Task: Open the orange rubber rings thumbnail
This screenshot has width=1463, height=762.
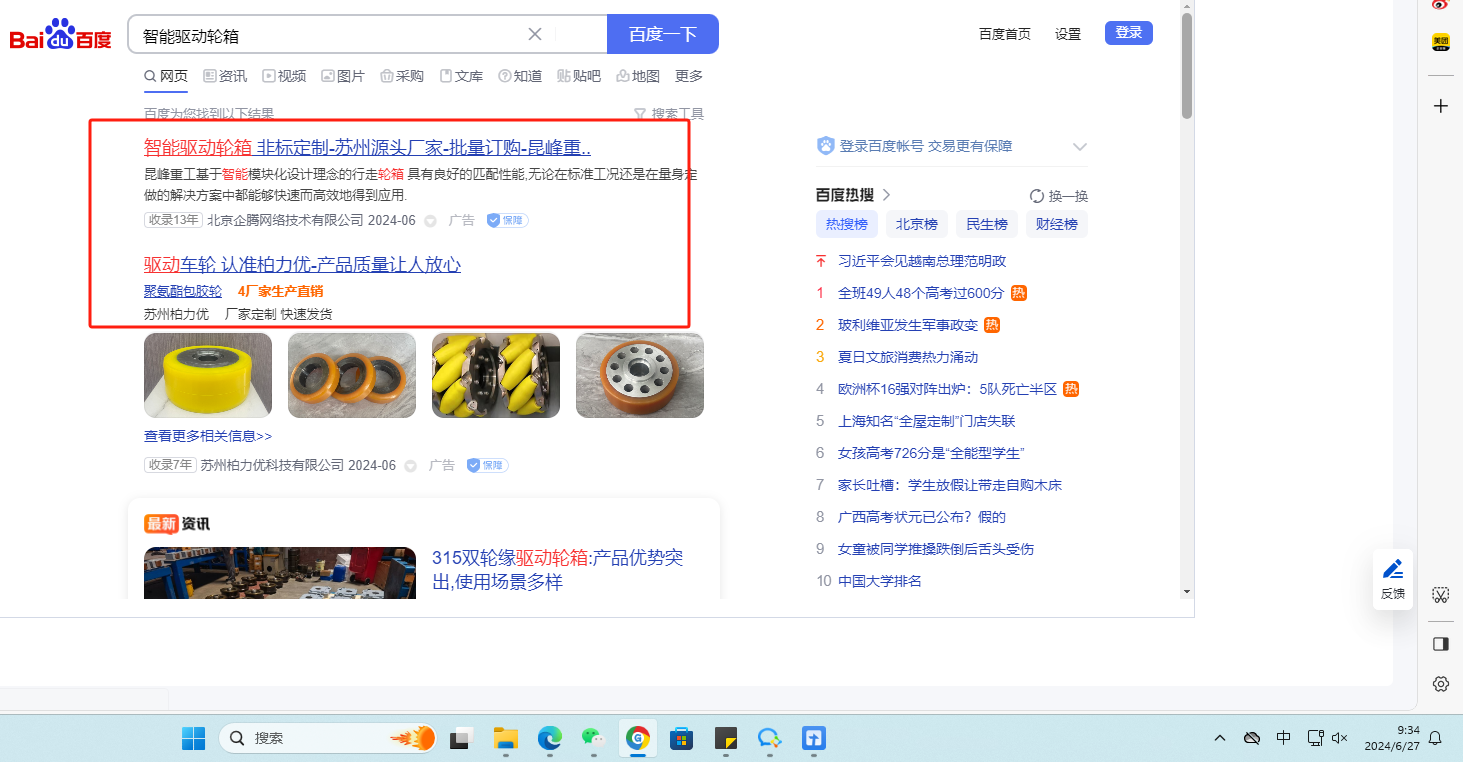Action: click(352, 375)
